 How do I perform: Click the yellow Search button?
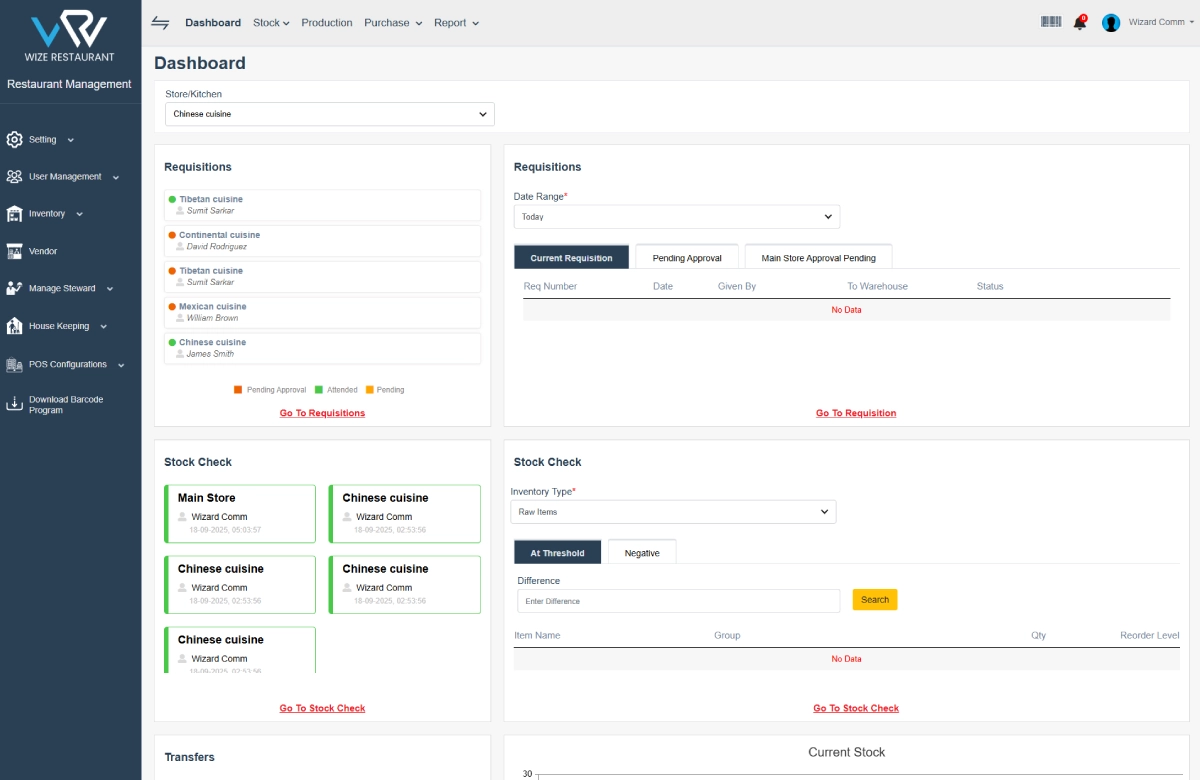[875, 600]
